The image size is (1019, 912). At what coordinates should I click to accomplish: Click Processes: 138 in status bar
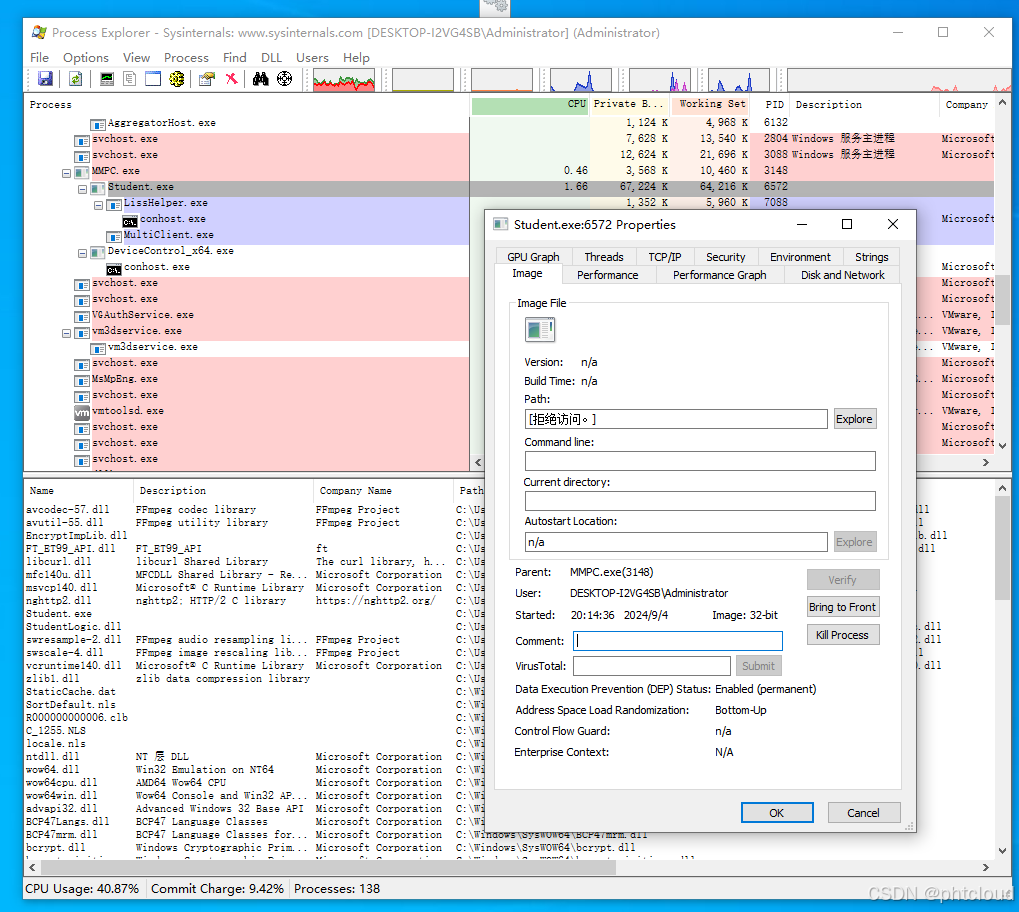tap(337, 889)
